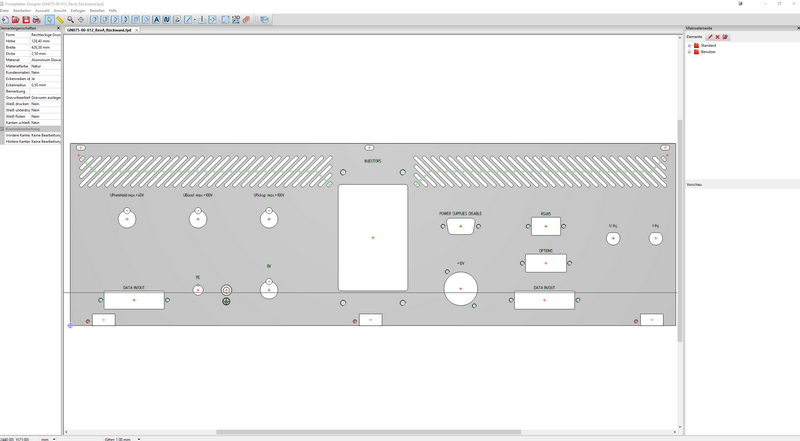Click the Vordere Kante property value
The height and width of the screenshot is (441, 800).
[45, 135]
